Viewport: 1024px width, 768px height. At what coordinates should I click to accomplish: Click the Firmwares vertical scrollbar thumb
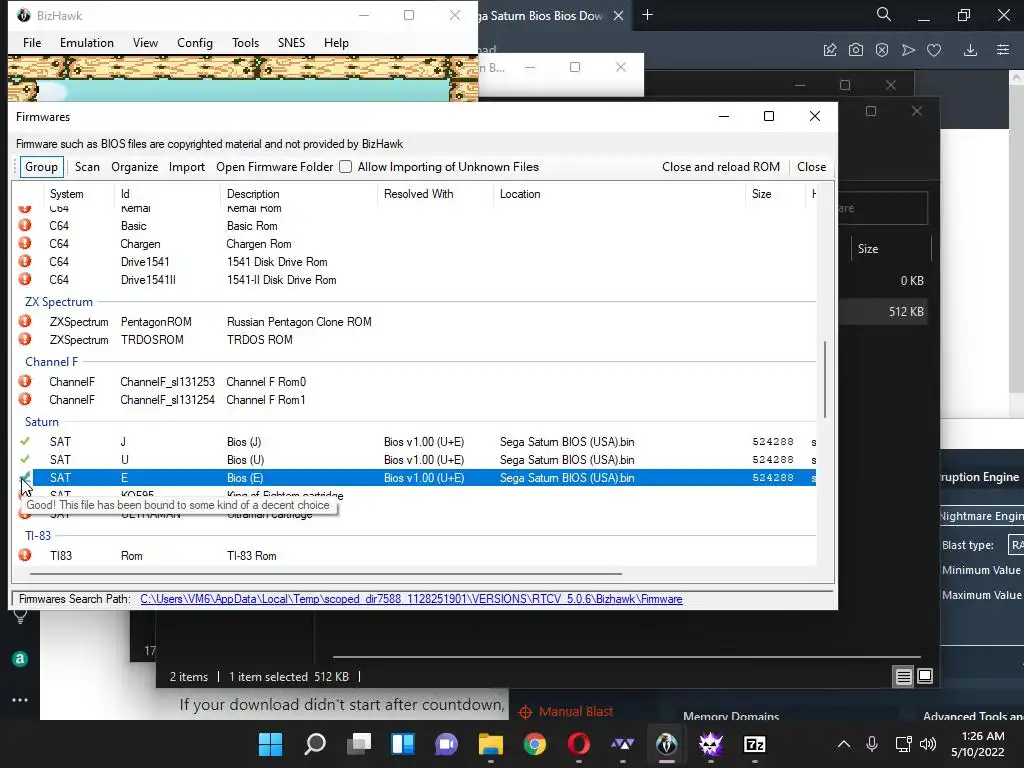click(x=825, y=379)
